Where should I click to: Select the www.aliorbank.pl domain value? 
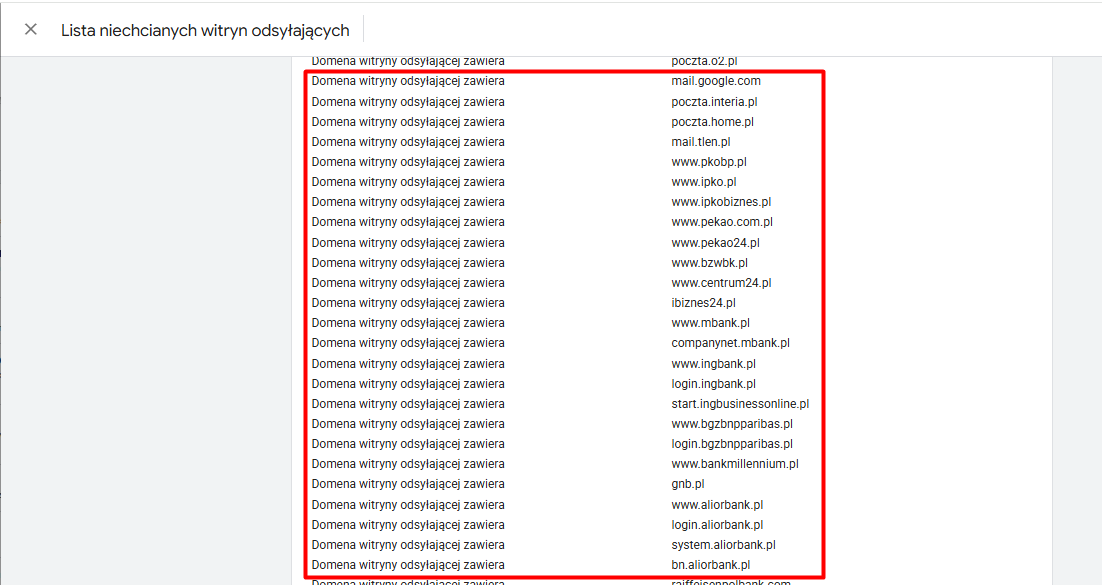(717, 505)
